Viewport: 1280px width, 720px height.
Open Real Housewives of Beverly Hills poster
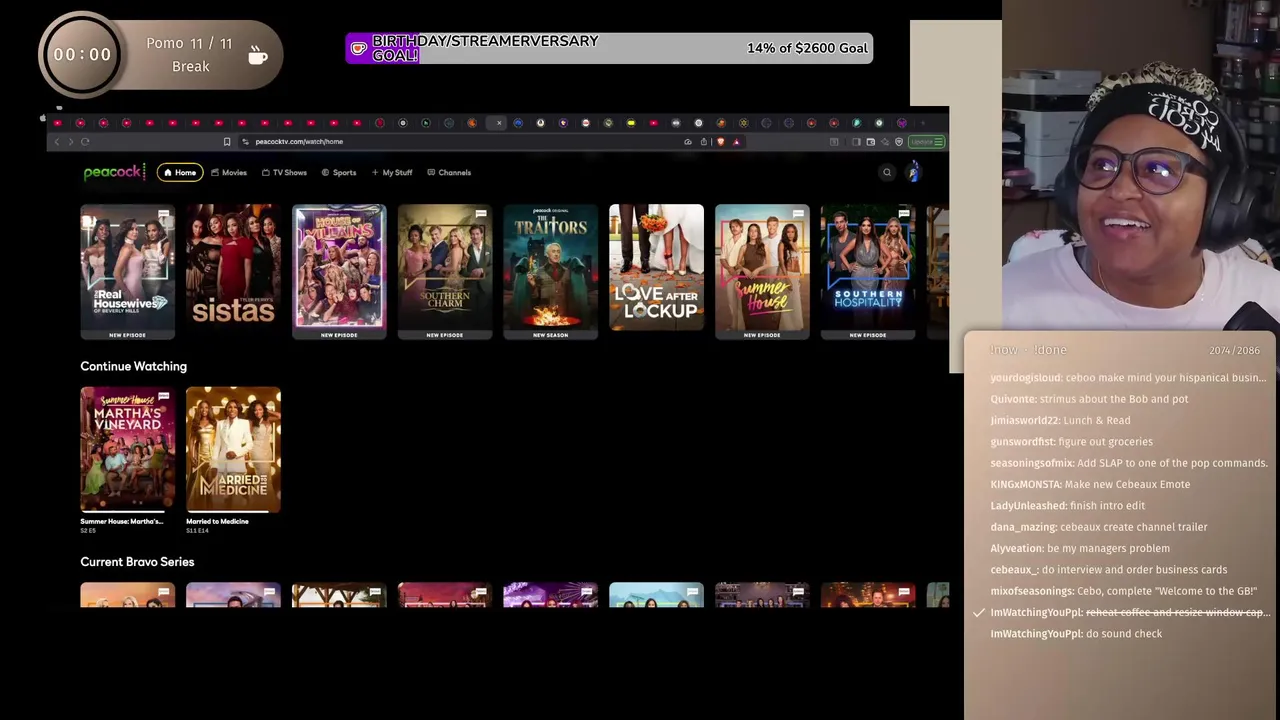(x=127, y=271)
